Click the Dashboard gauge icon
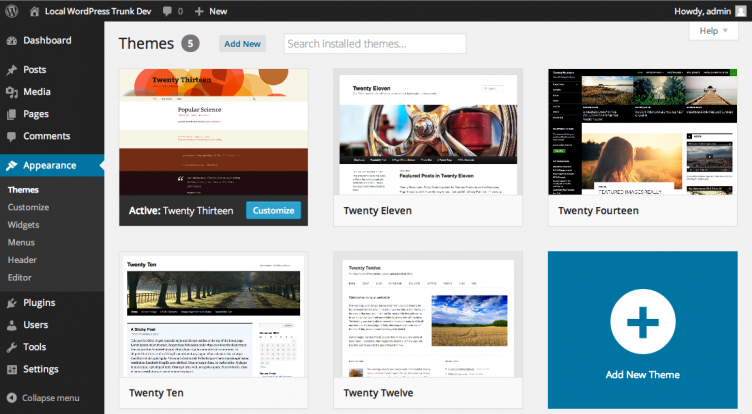 click(12, 41)
